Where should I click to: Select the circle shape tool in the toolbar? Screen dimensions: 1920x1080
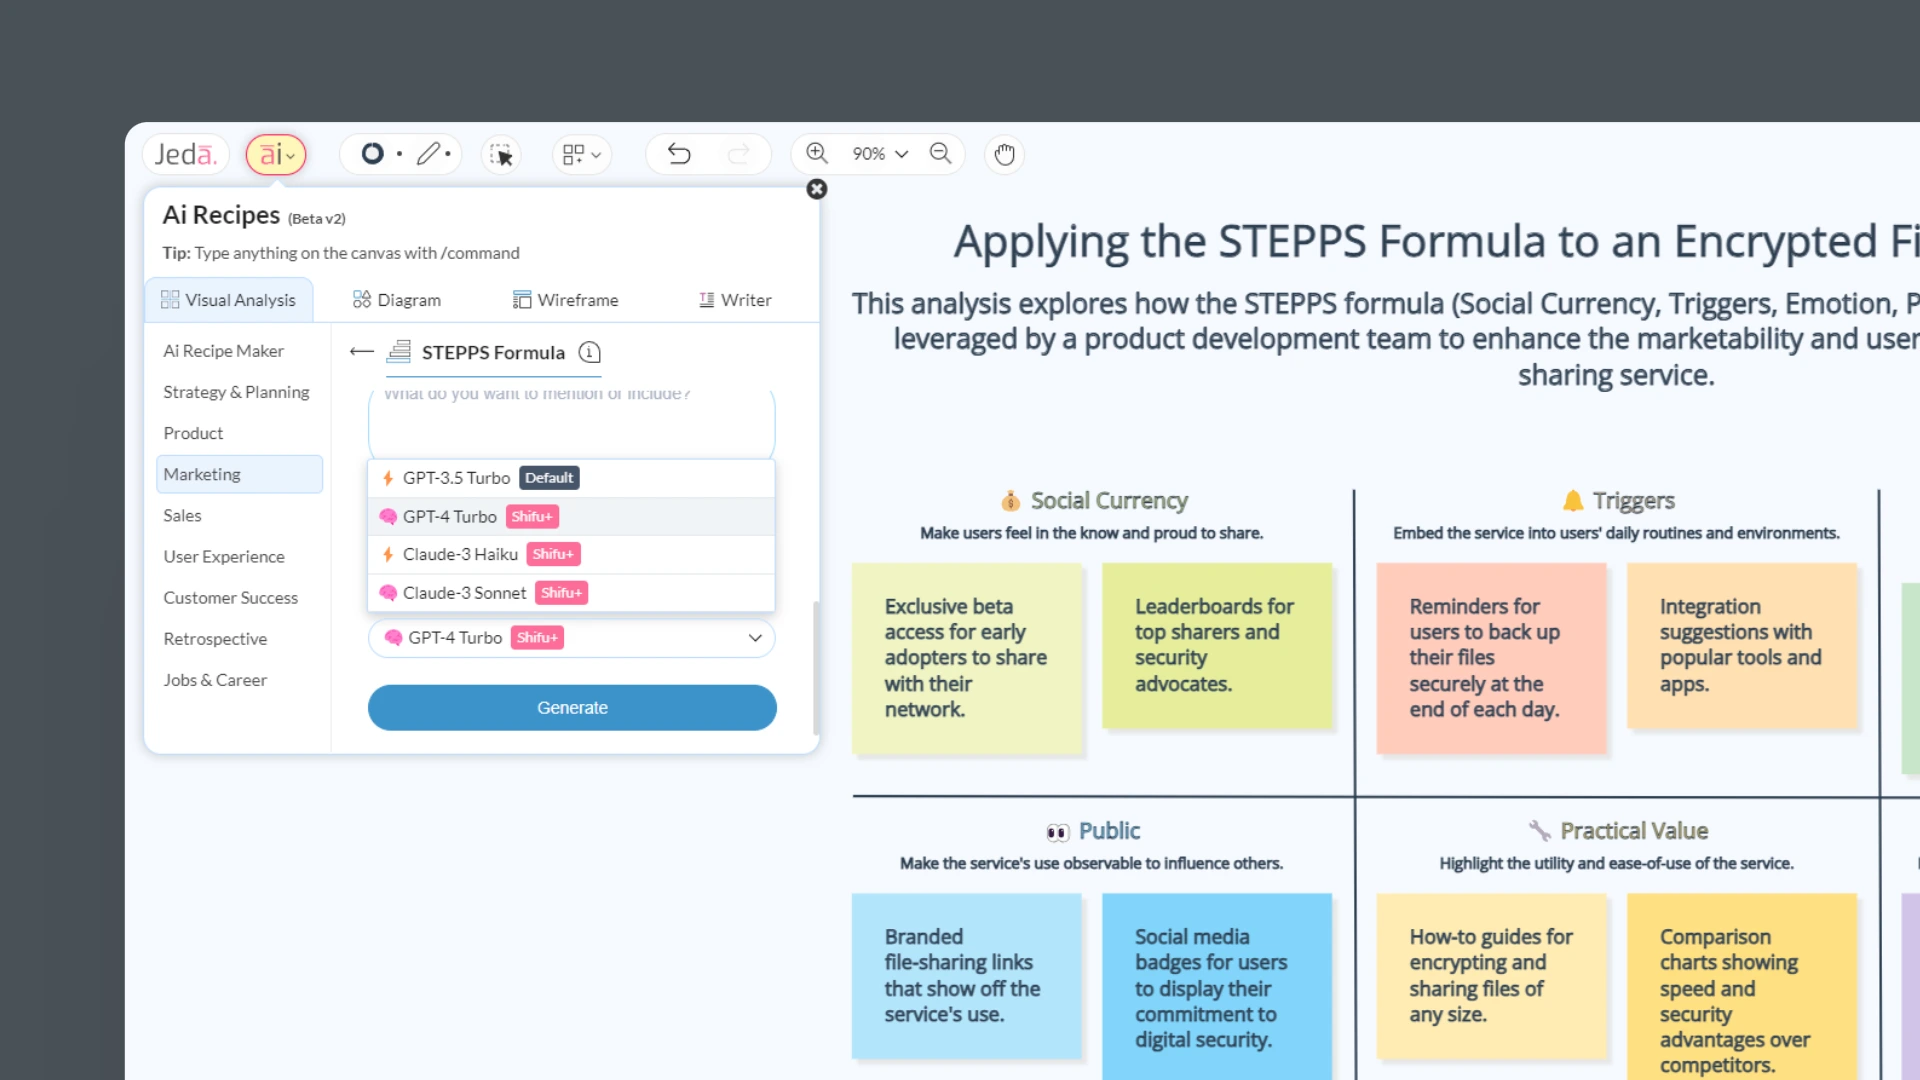[372, 154]
